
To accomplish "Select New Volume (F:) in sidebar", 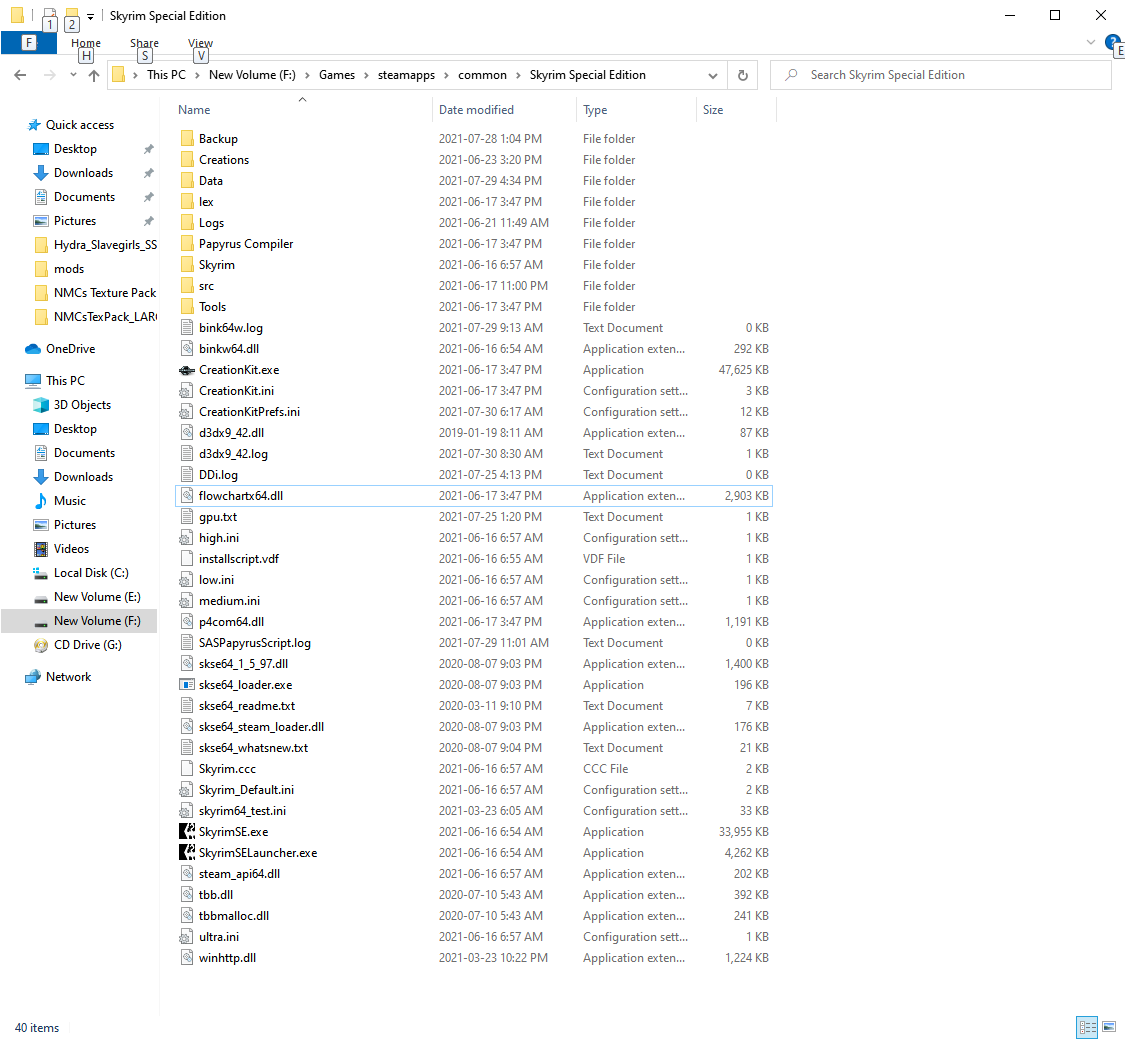I will pos(80,621).
